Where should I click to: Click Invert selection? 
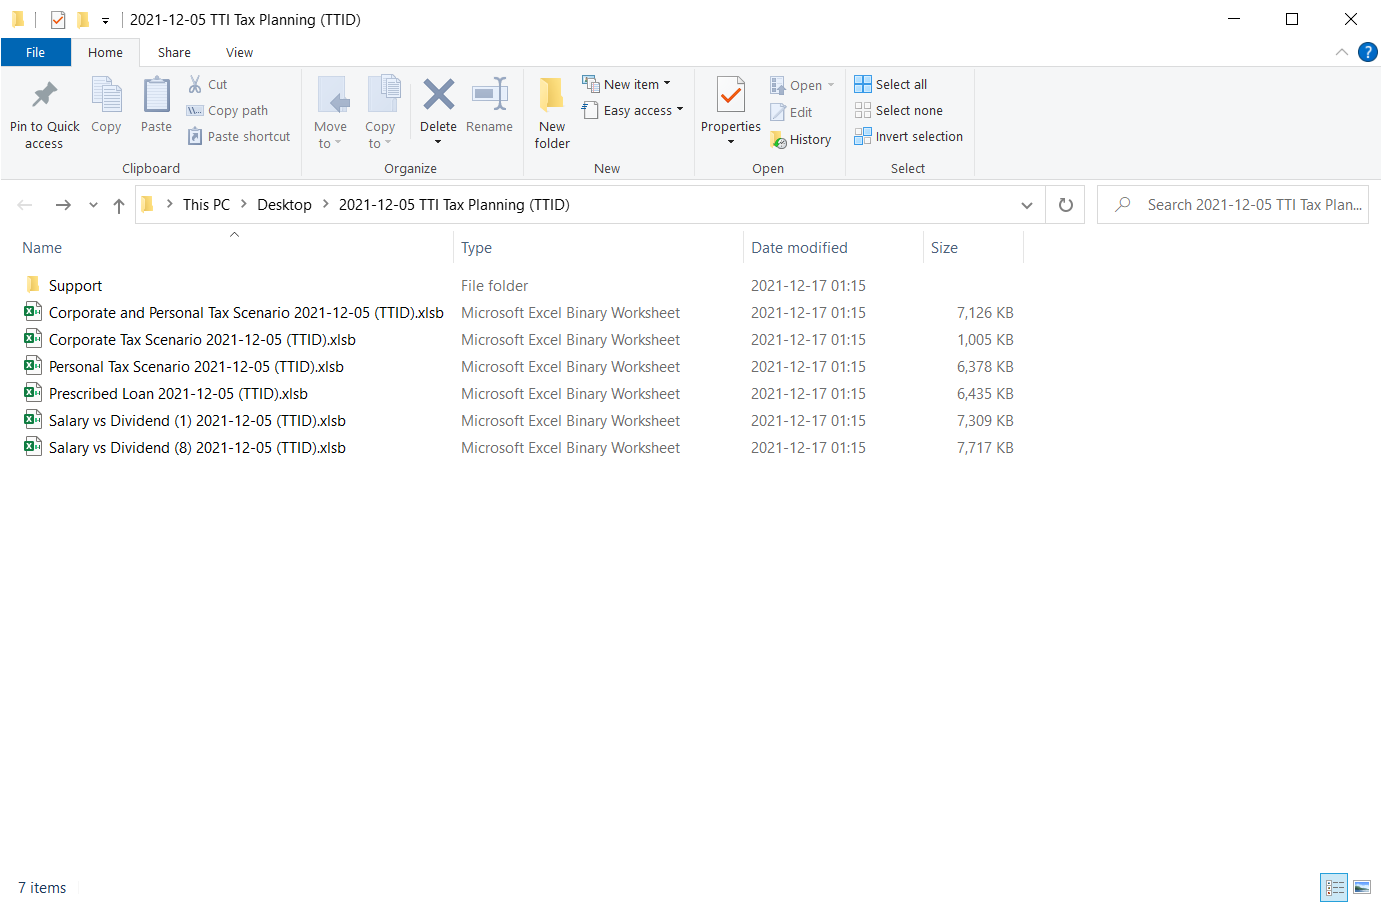[909, 137]
